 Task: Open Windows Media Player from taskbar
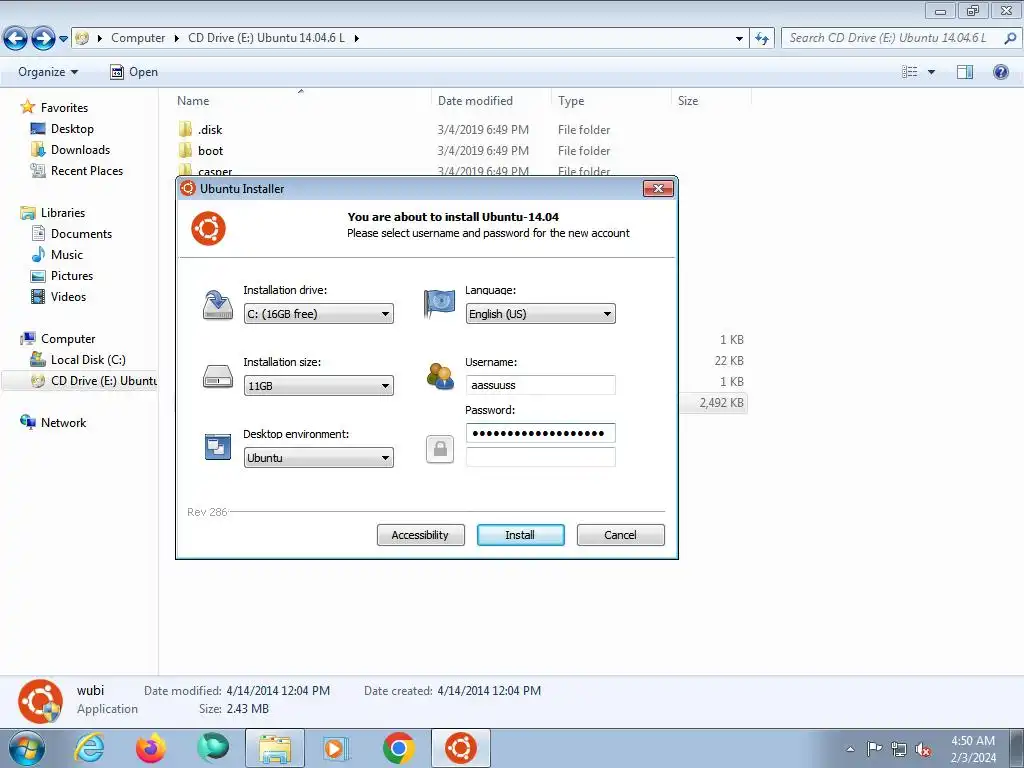(337, 748)
